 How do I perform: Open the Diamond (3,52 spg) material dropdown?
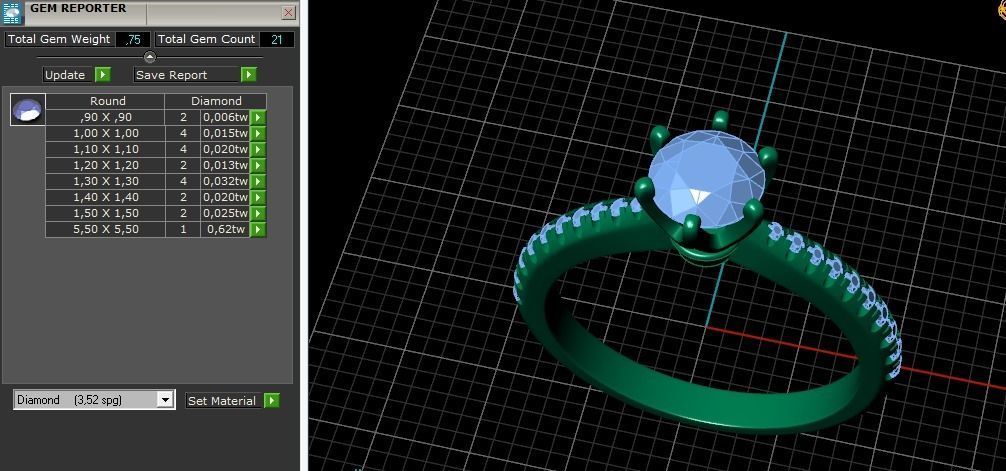166,400
